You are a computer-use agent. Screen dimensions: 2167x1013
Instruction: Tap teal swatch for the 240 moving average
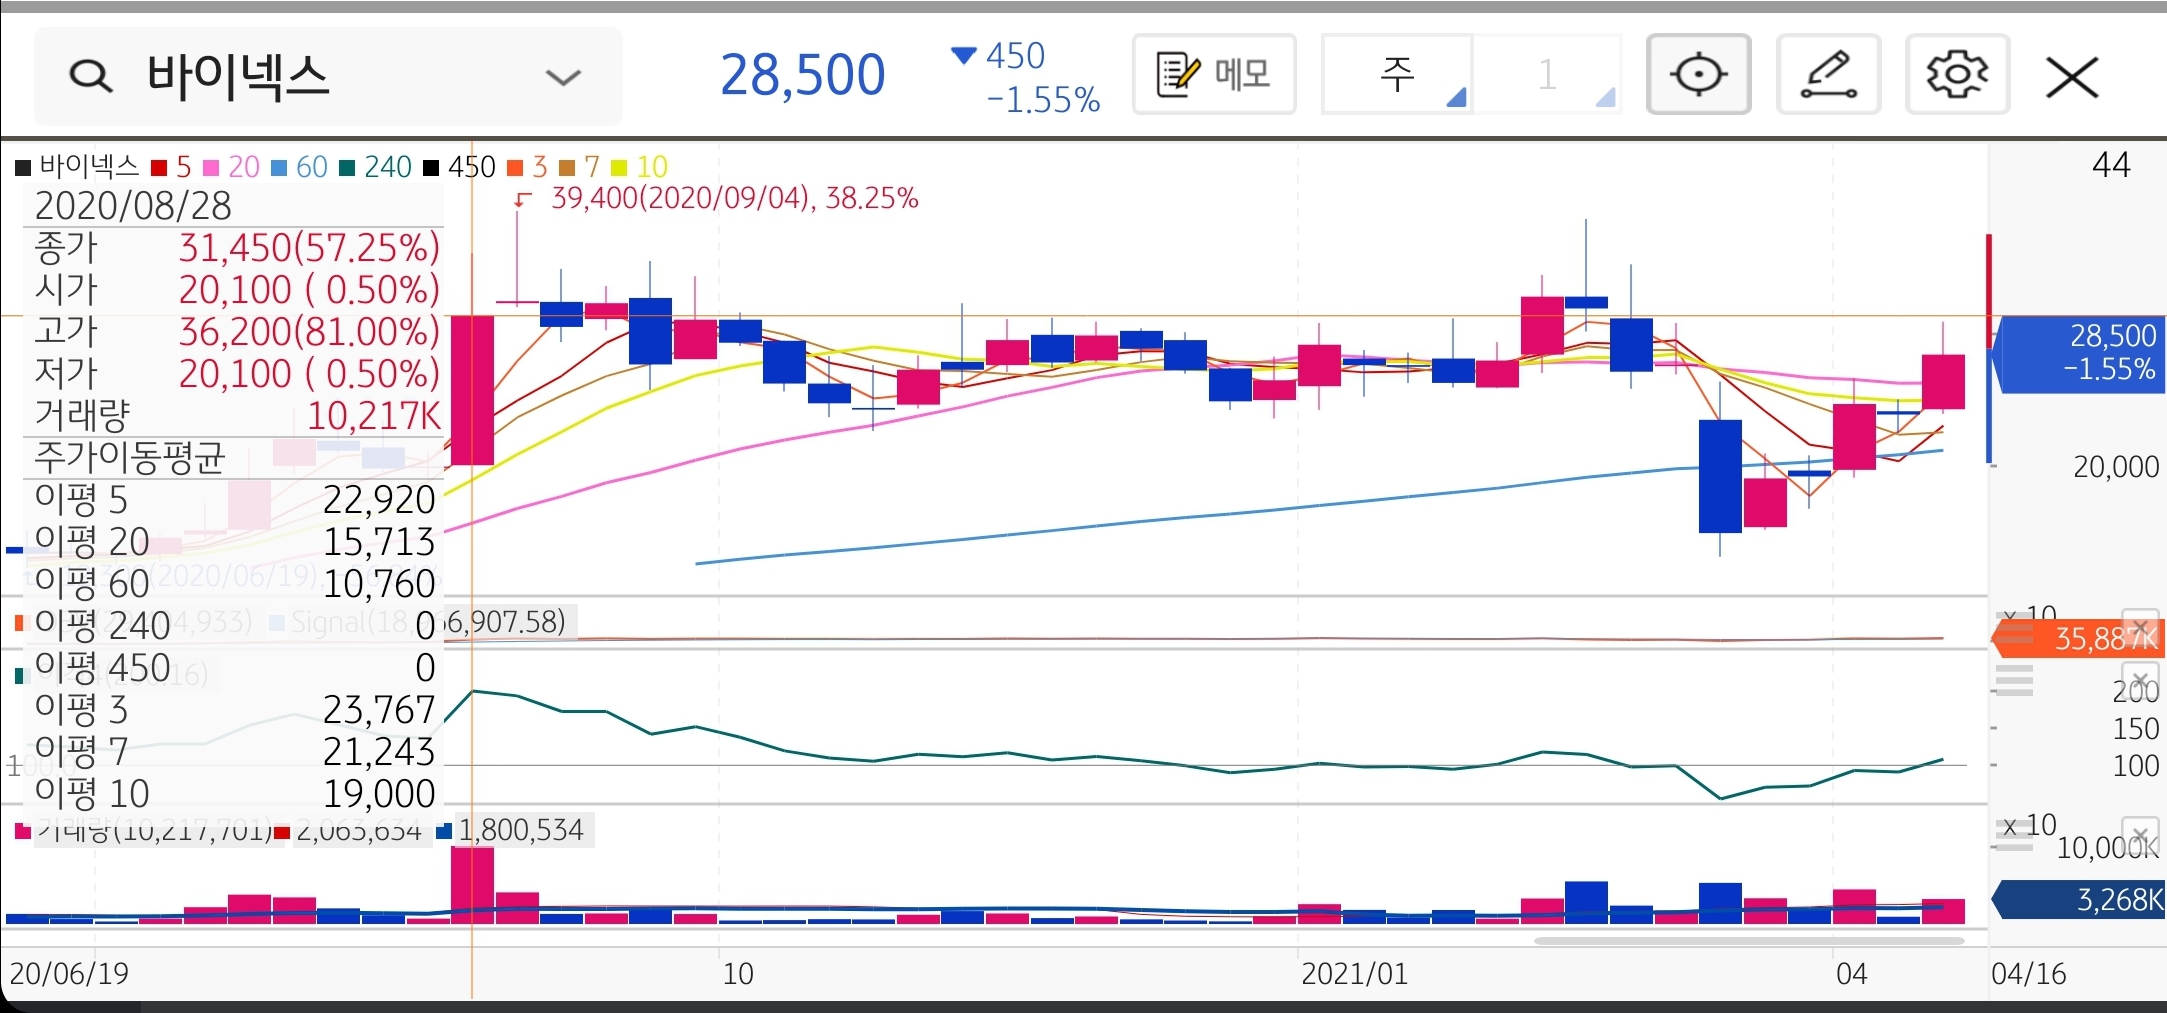tap(347, 167)
